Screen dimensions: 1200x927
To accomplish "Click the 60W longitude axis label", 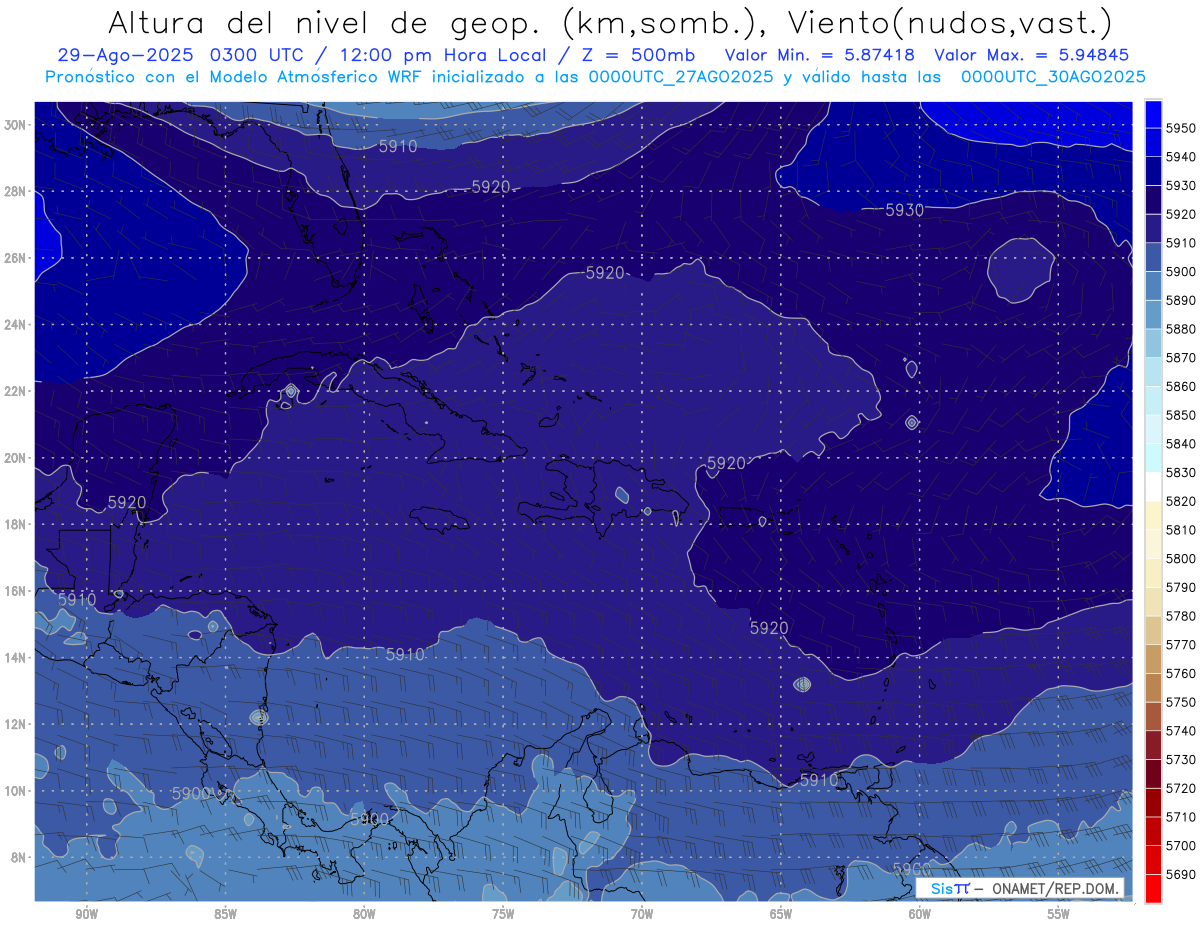I will click(920, 914).
